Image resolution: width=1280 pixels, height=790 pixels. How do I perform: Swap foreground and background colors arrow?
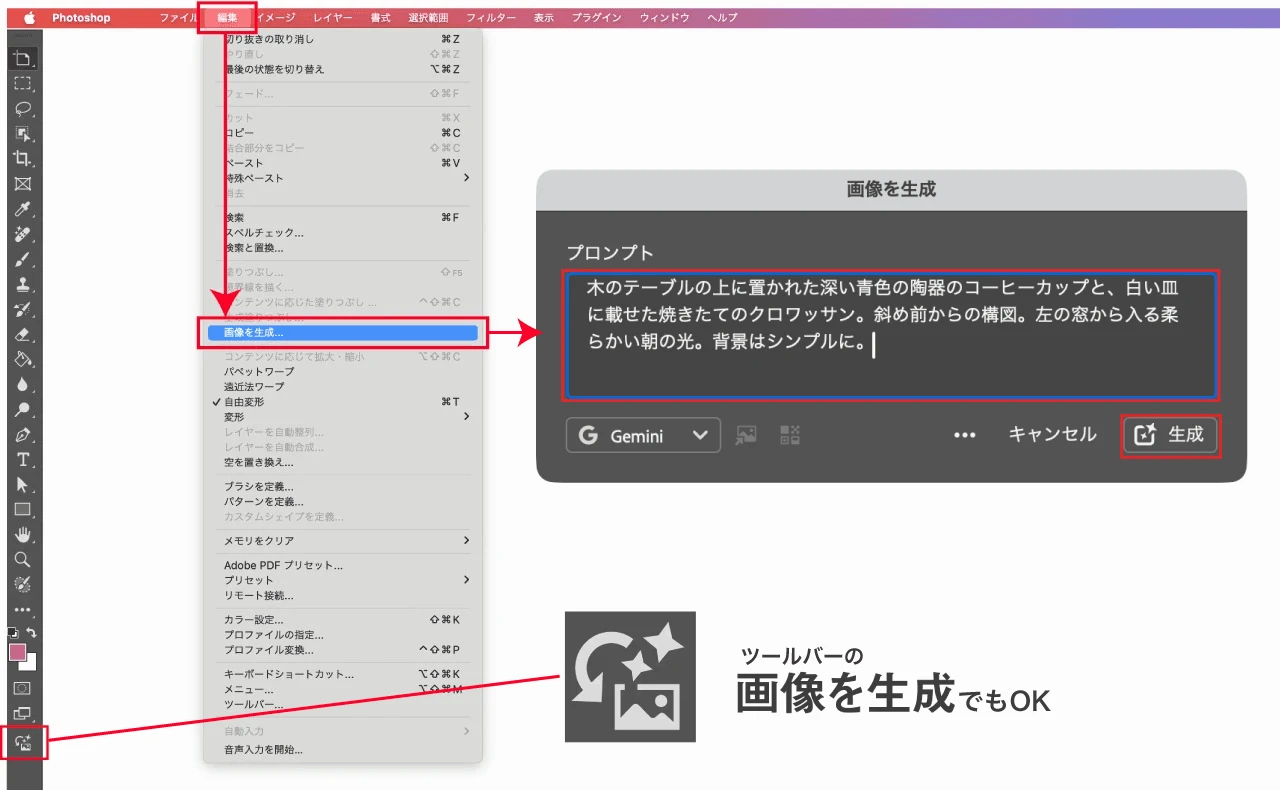point(32,633)
